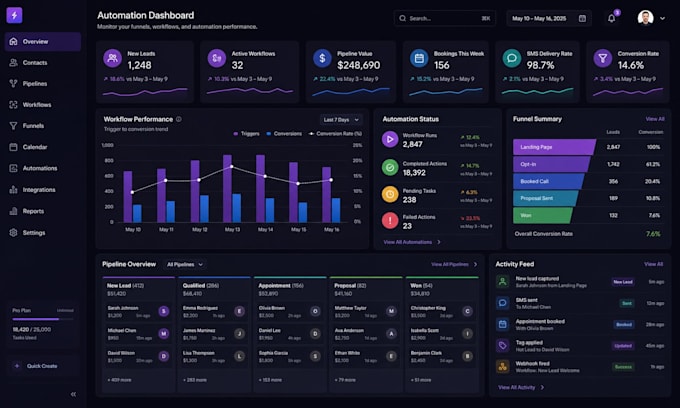Screen dimensions: 680x408
Task: Click the SMS Delivery Rate chat icon
Action: [512, 58]
